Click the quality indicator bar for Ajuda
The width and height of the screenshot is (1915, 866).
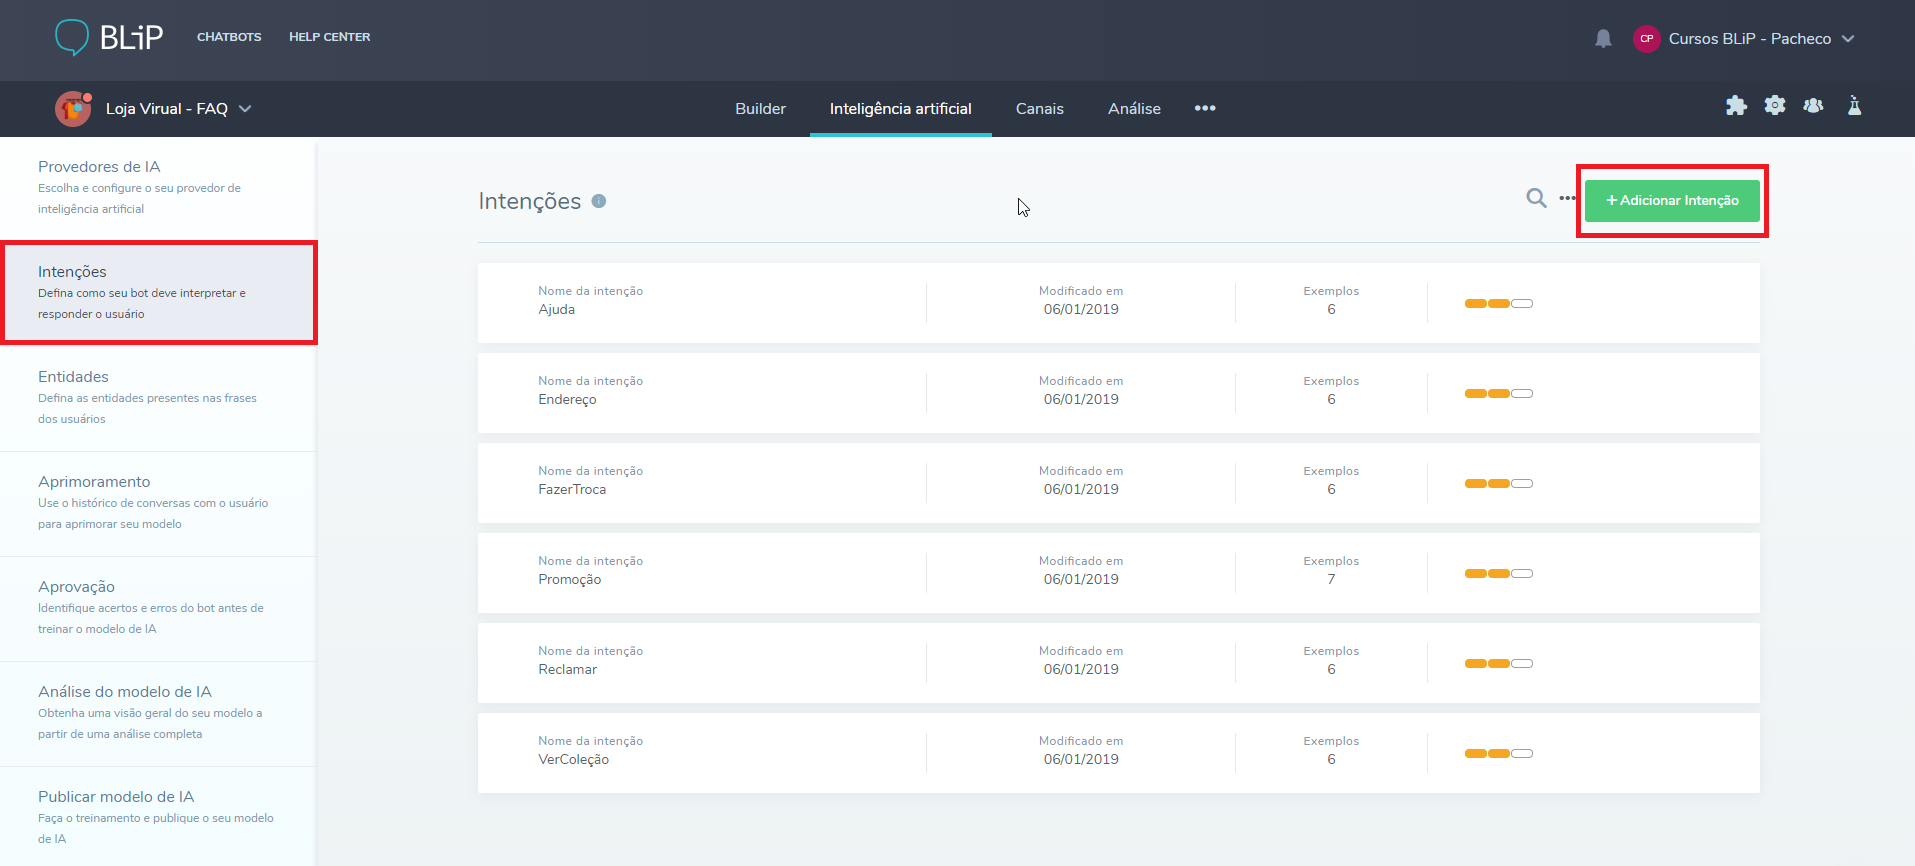tap(1498, 304)
